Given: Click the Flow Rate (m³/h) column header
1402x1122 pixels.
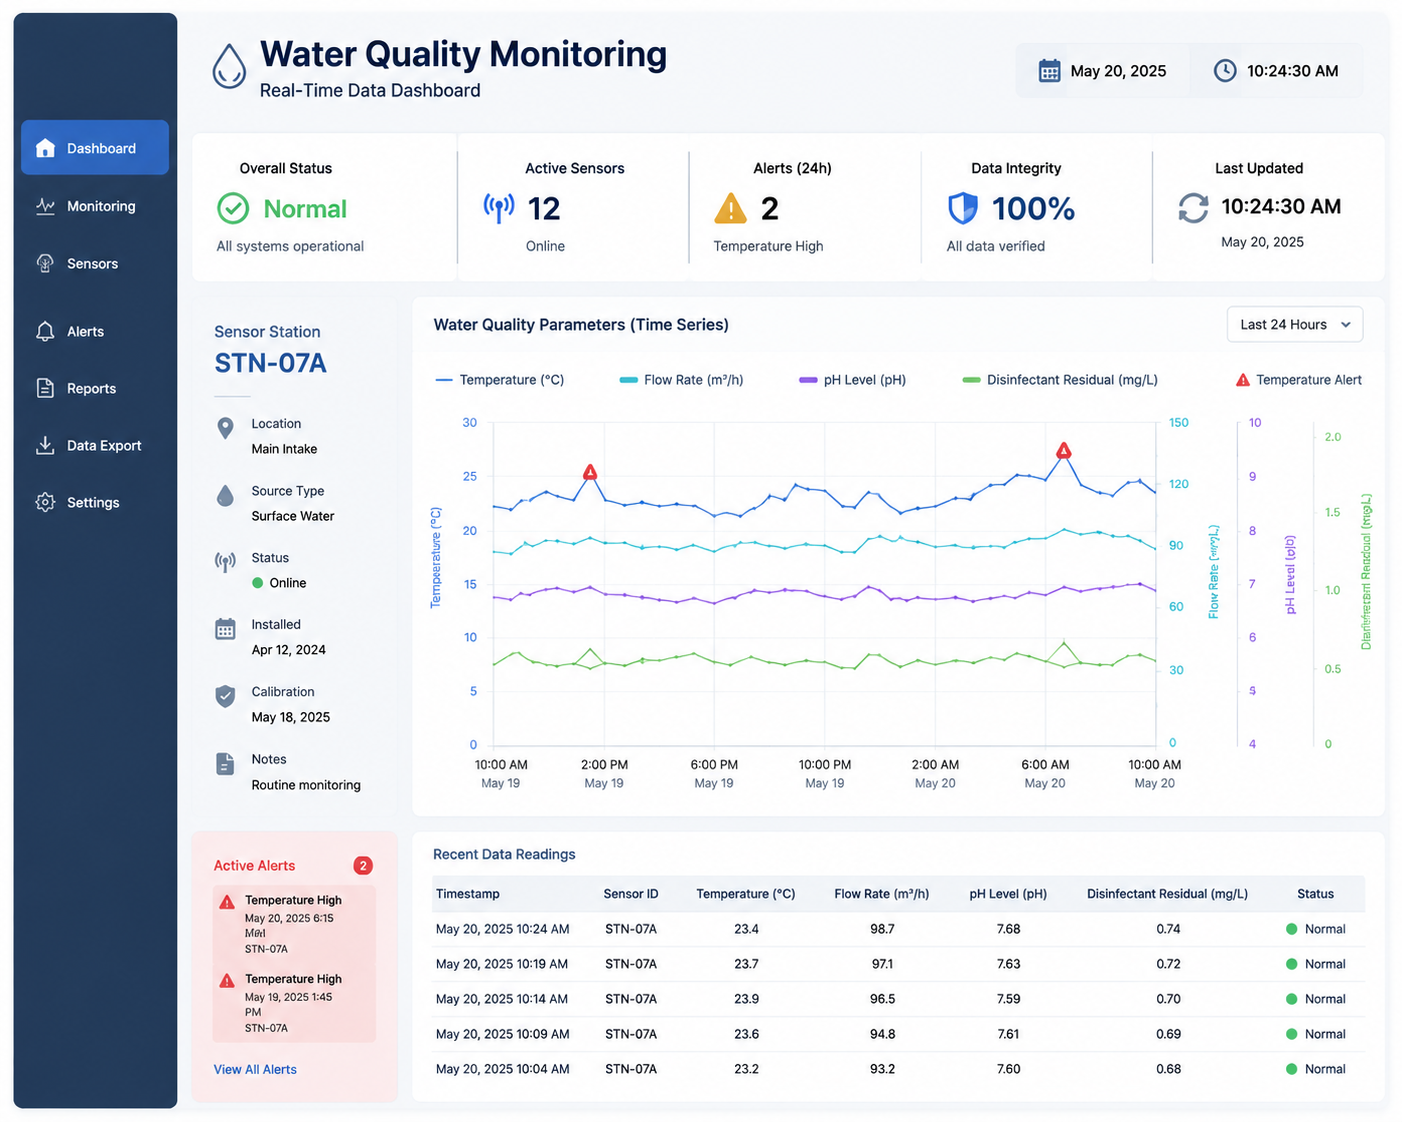Looking at the screenshot, I should click(x=882, y=894).
